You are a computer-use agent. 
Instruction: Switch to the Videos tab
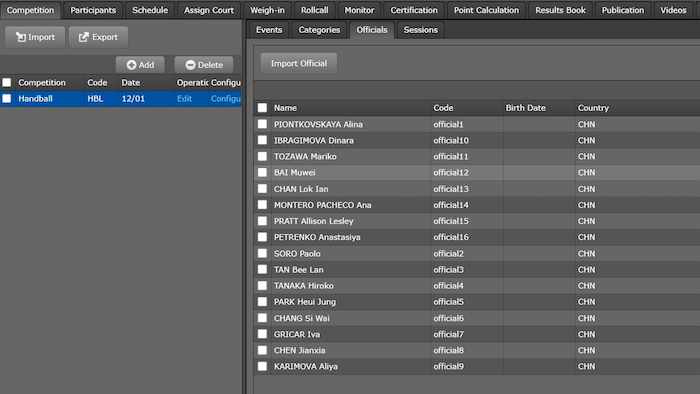(673, 10)
